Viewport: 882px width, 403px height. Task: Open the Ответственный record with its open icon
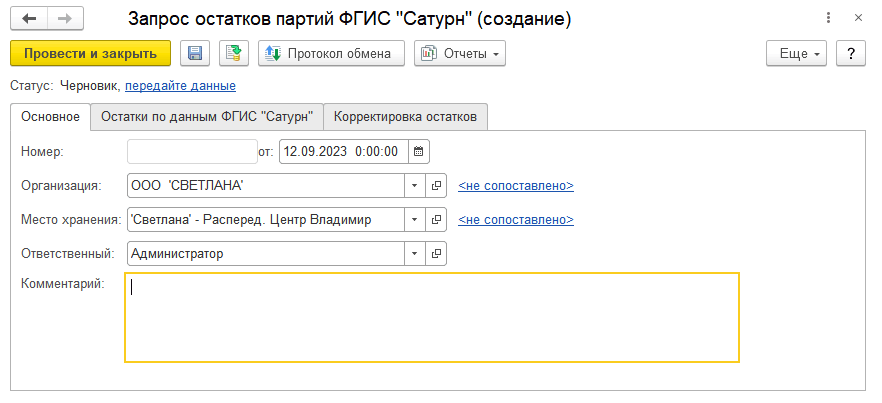(437, 254)
